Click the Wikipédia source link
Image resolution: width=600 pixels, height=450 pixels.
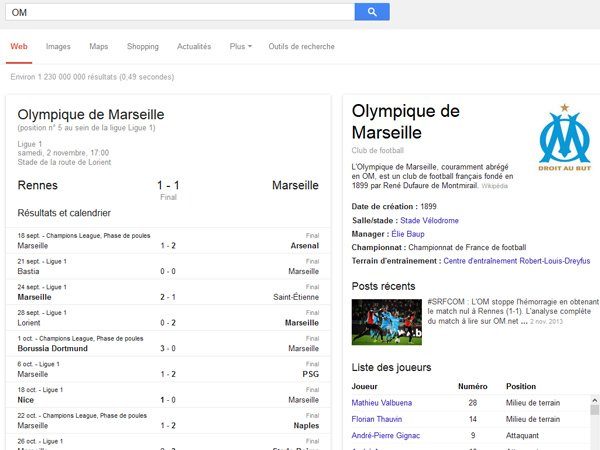[494, 186]
